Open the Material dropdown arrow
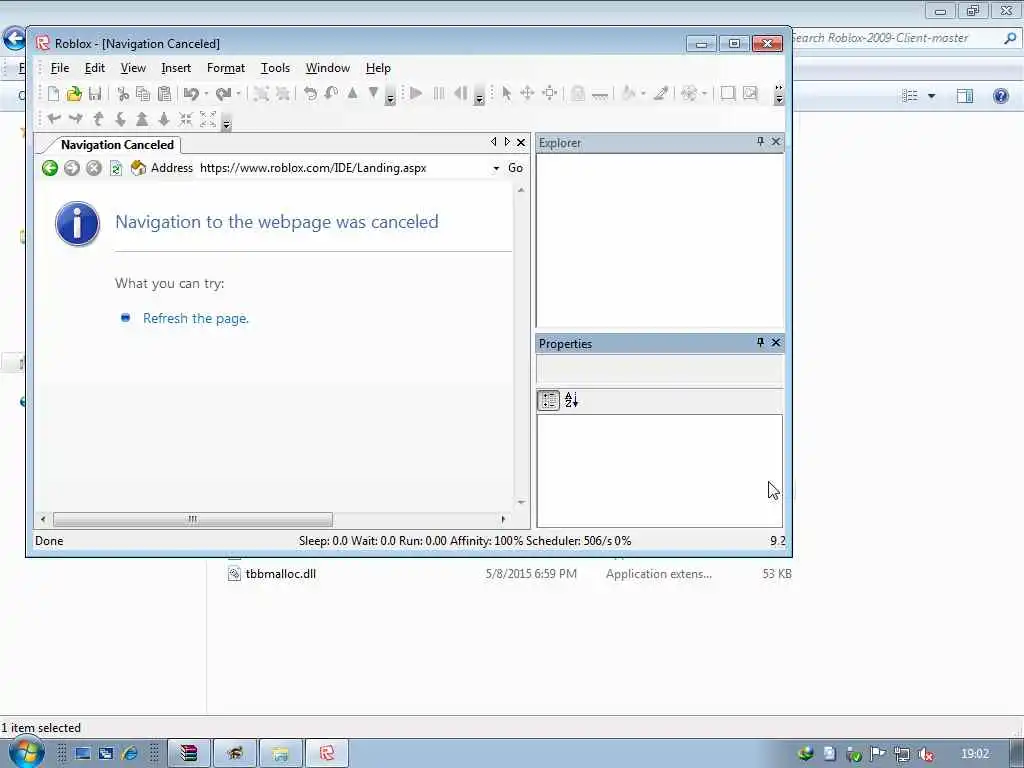 click(x=704, y=94)
